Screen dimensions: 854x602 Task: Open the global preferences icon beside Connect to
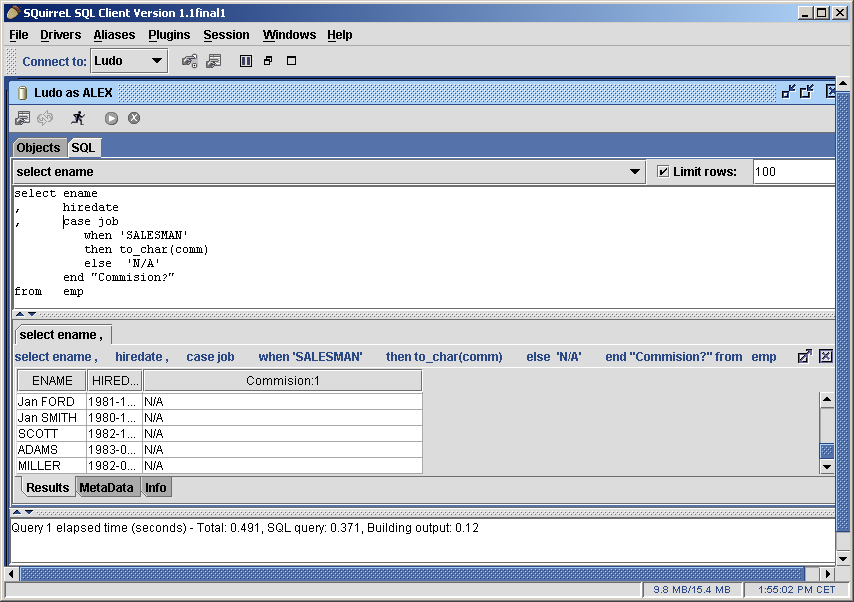189,61
